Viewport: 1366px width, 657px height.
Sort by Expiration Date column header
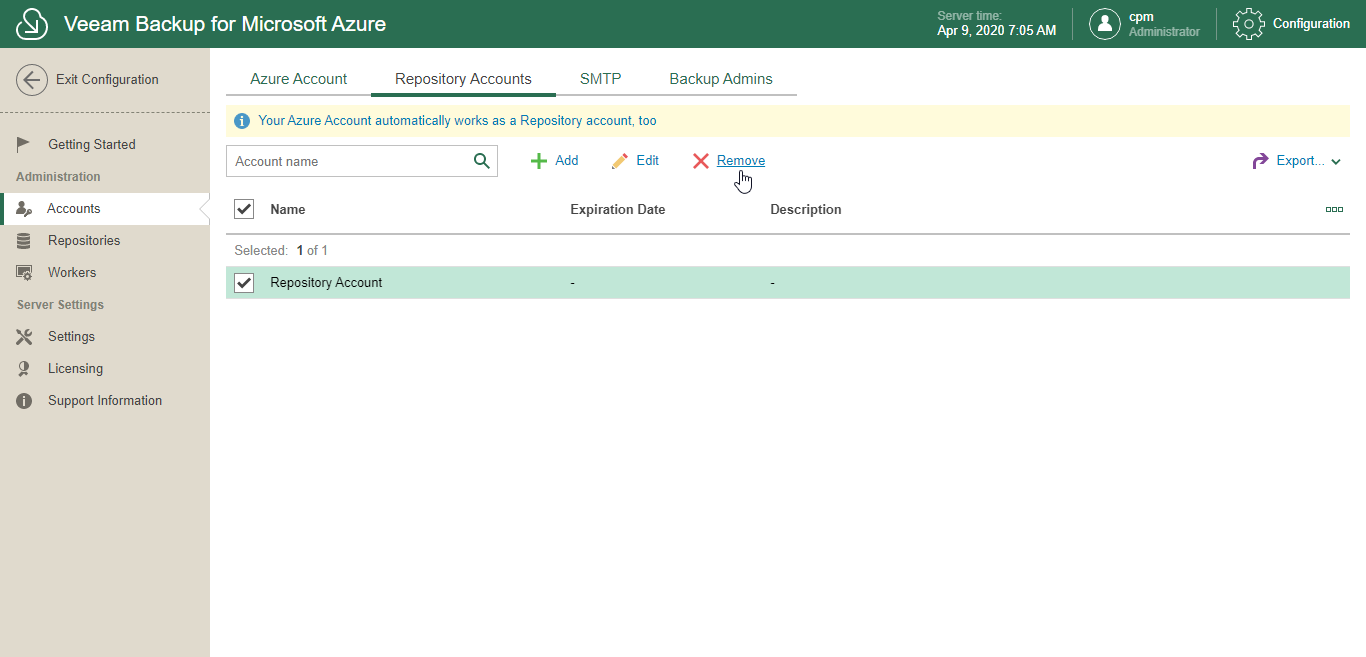coord(618,210)
